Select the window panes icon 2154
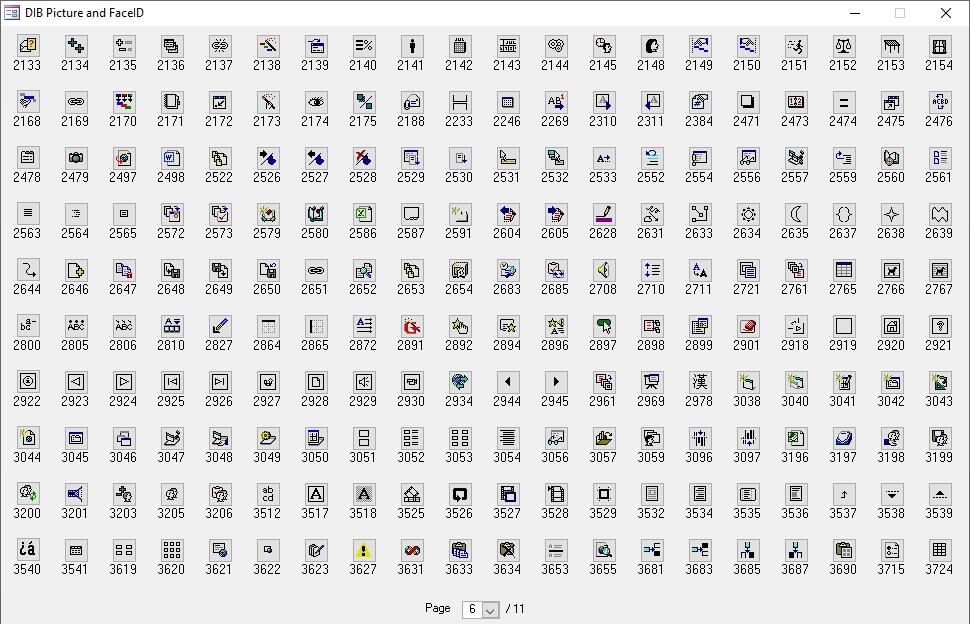 pos(939,46)
